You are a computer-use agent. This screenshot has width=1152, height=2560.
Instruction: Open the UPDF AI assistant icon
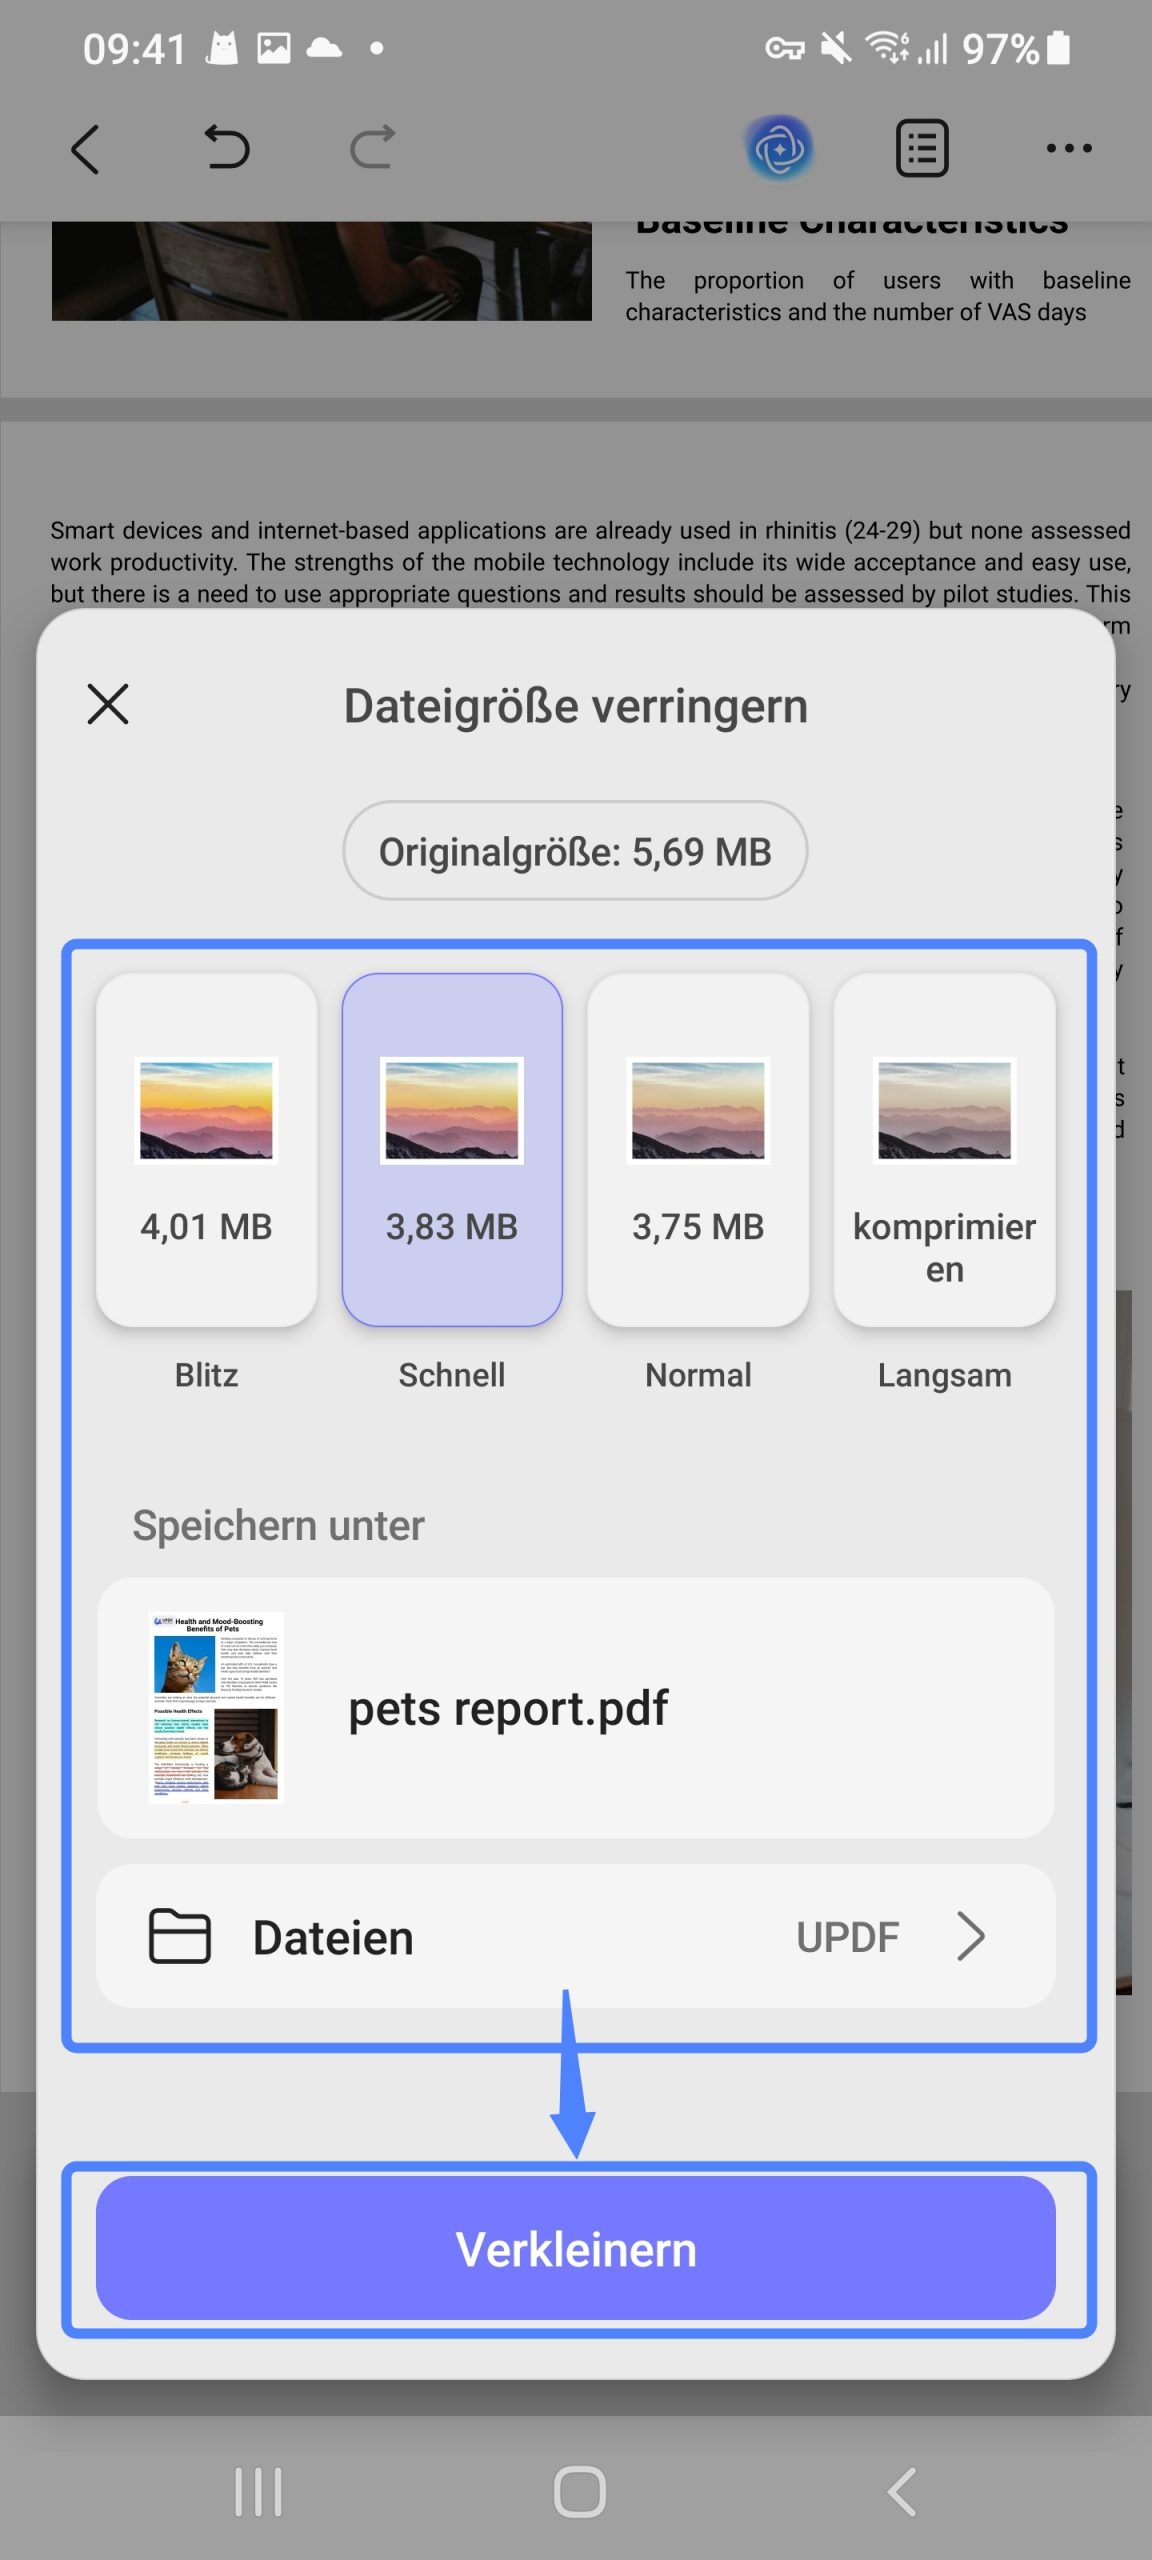coord(780,149)
